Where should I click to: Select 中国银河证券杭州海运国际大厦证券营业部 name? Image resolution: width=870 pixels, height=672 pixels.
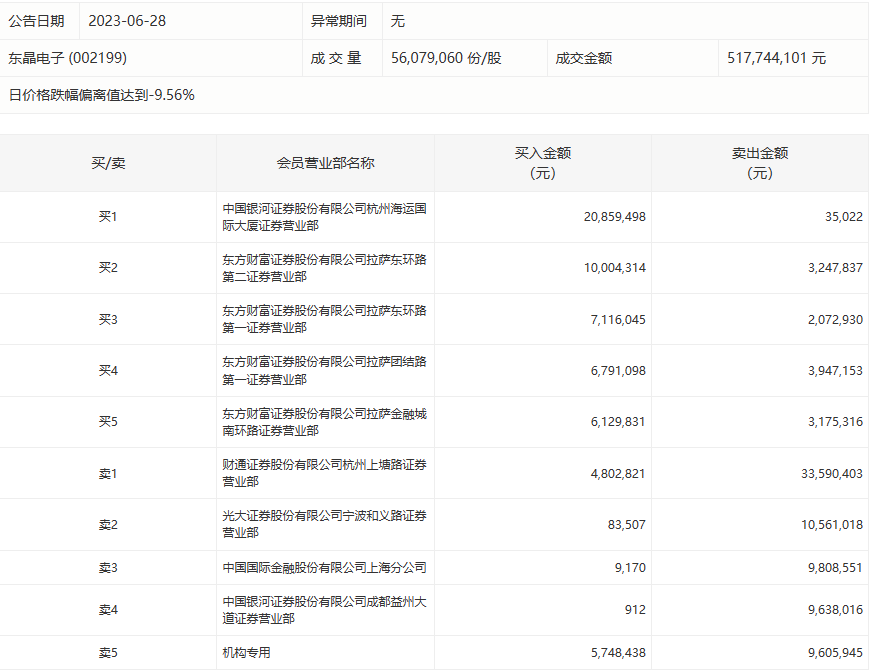pyautogui.click(x=325, y=217)
